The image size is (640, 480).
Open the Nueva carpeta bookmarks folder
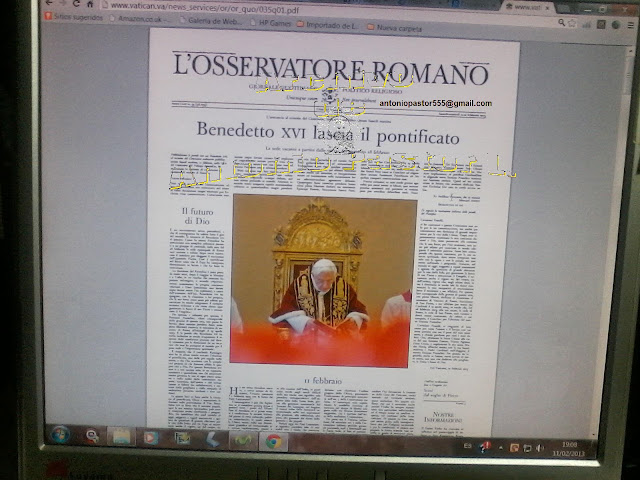tap(395, 28)
